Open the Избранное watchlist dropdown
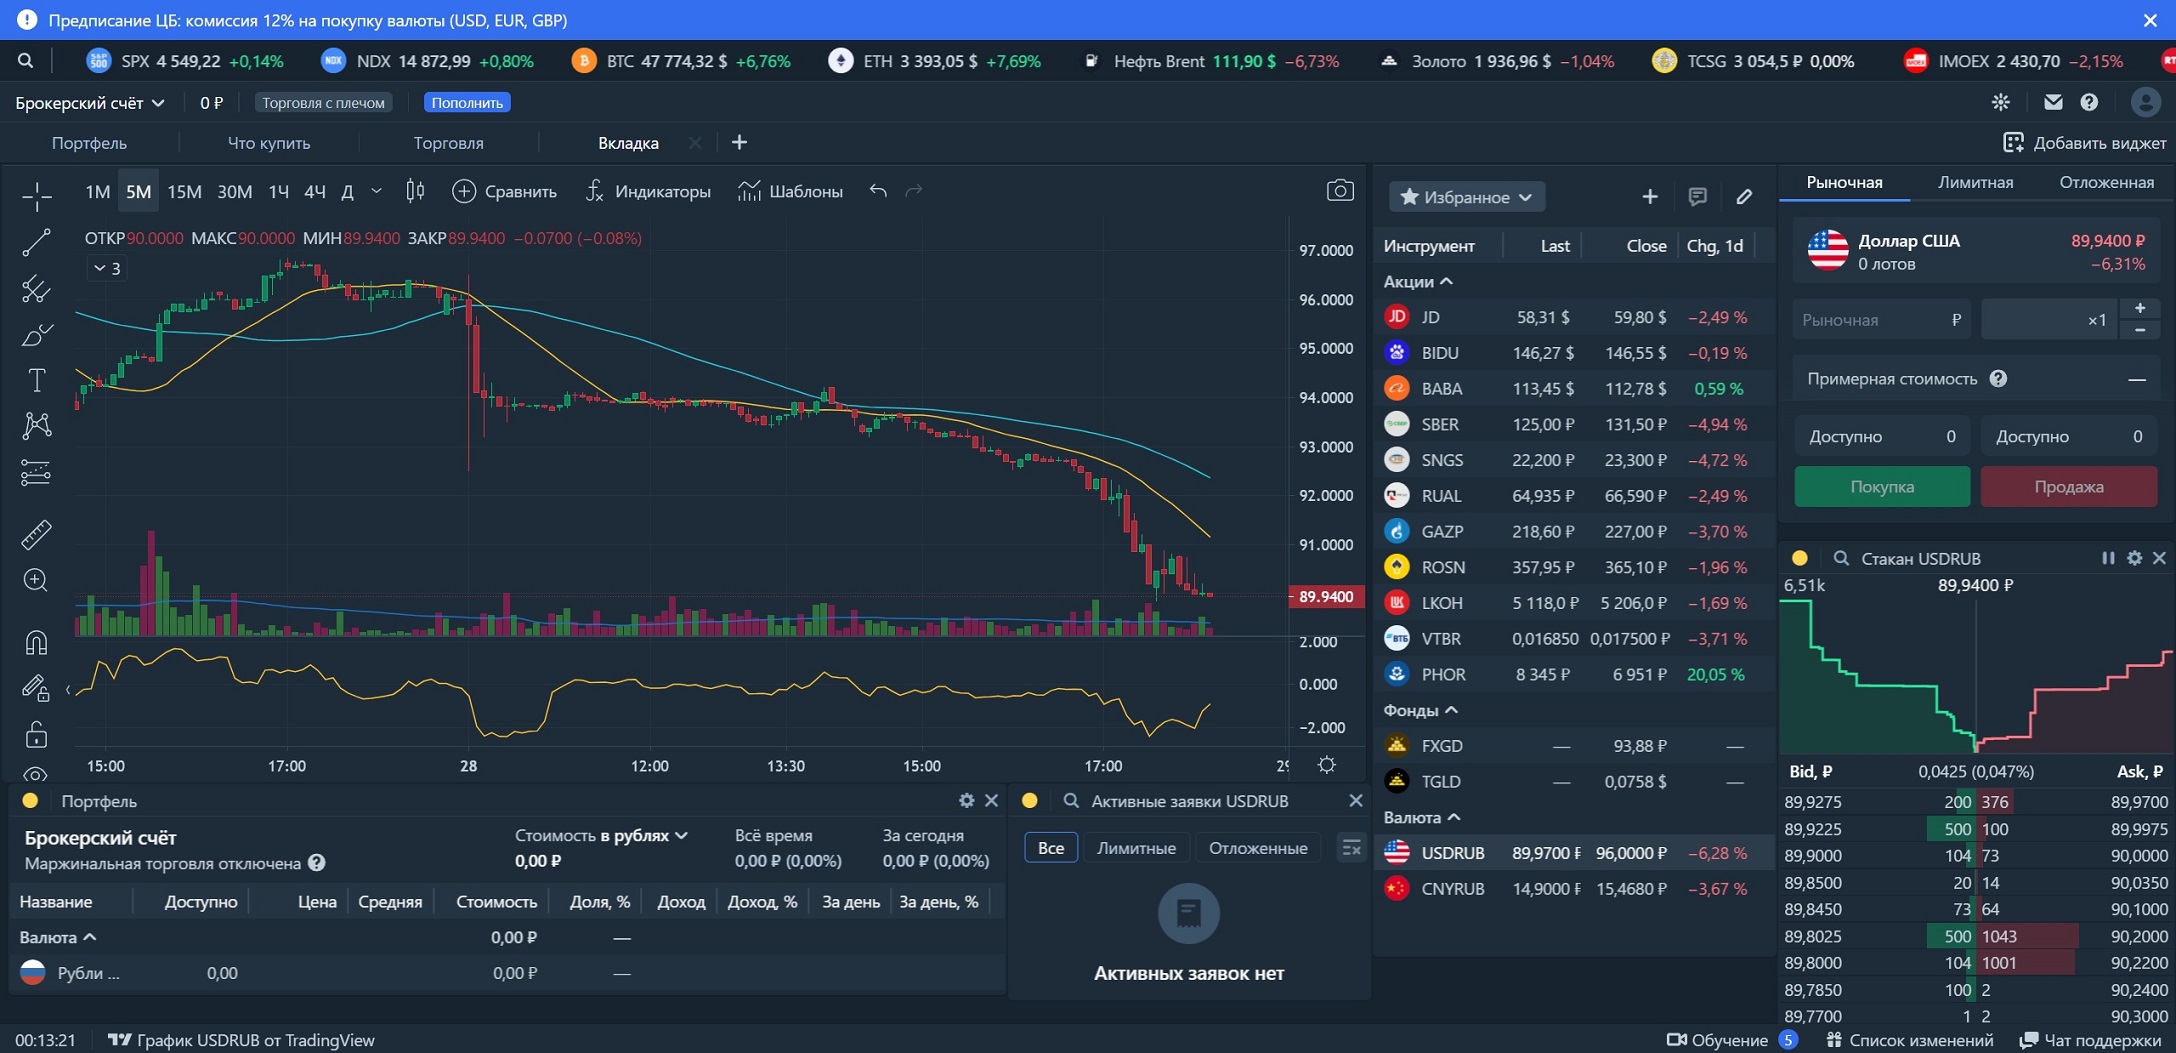 pyautogui.click(x=1466, y=197)
